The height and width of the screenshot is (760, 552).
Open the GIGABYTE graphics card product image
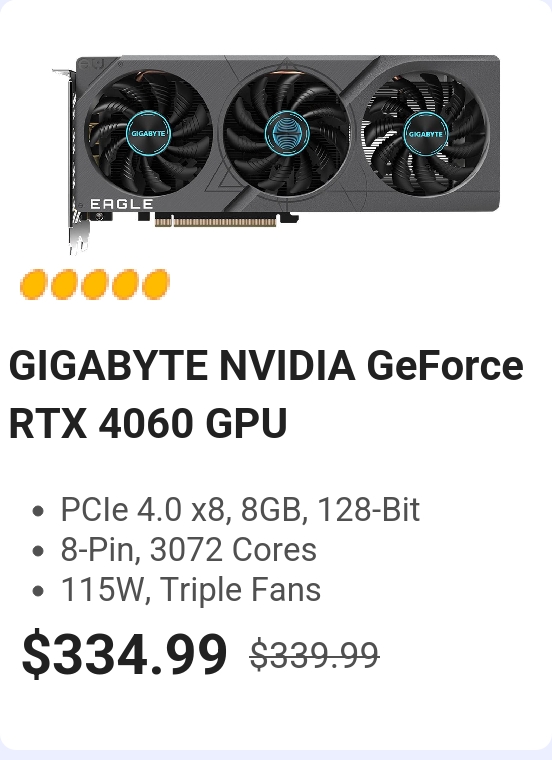(276, 154)
